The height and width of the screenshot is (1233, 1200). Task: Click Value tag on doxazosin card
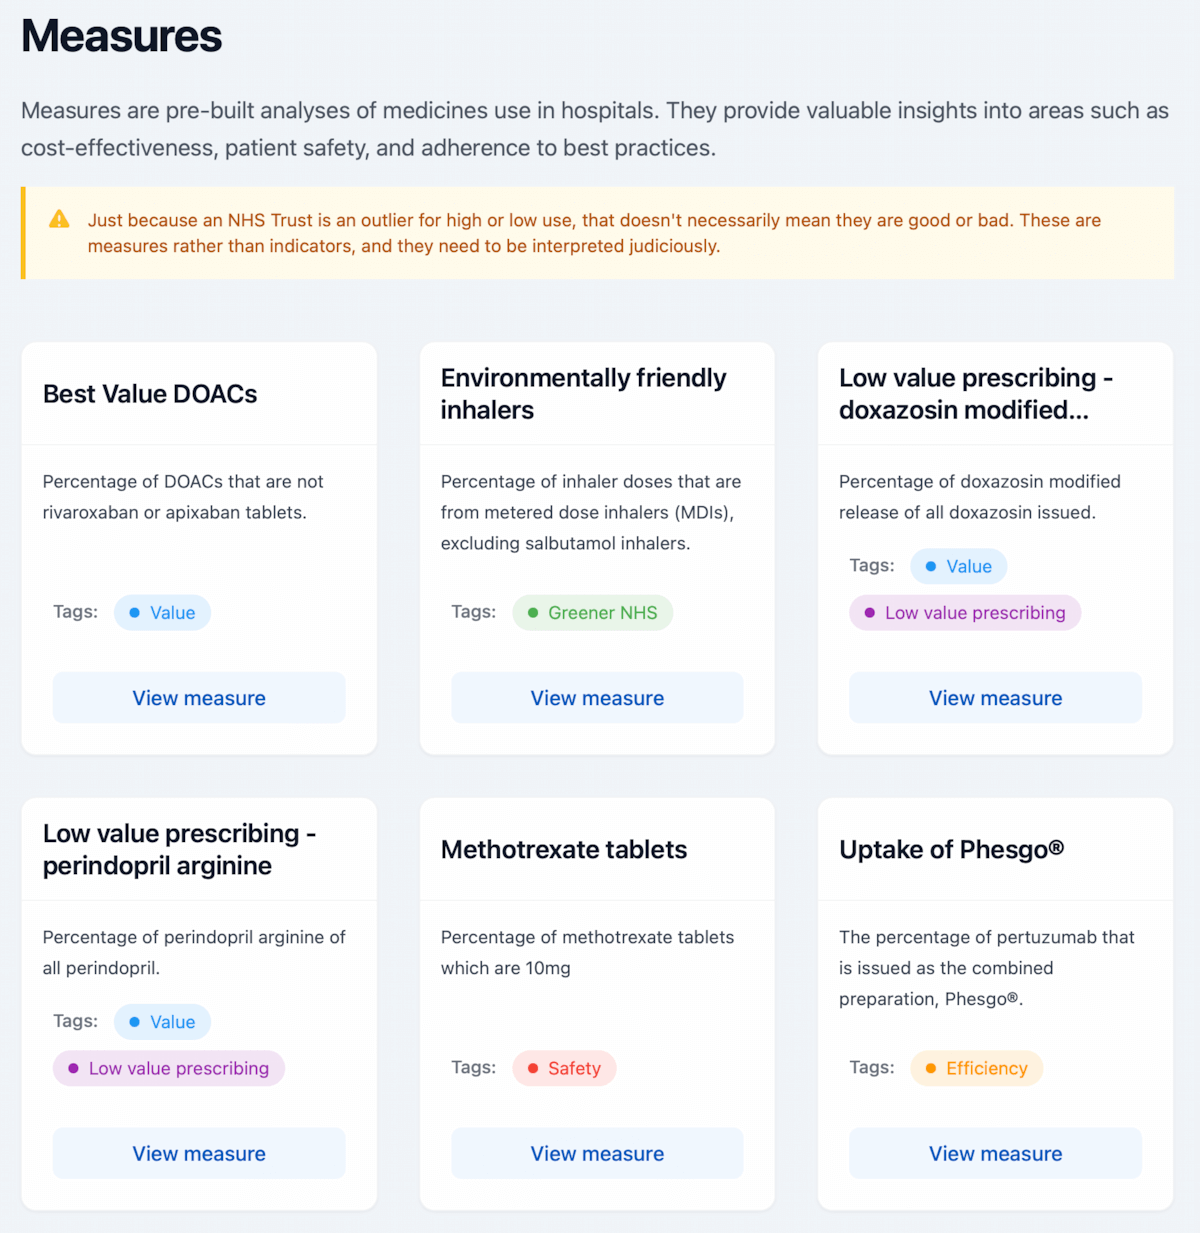coord(959,566)
